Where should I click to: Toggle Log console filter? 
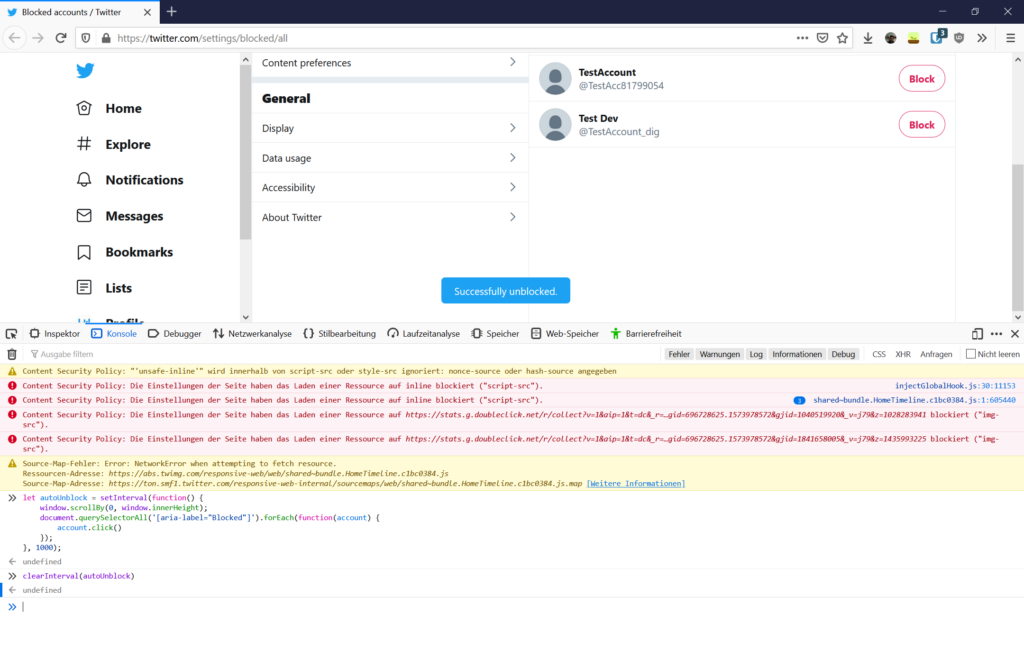click(756, 354)
